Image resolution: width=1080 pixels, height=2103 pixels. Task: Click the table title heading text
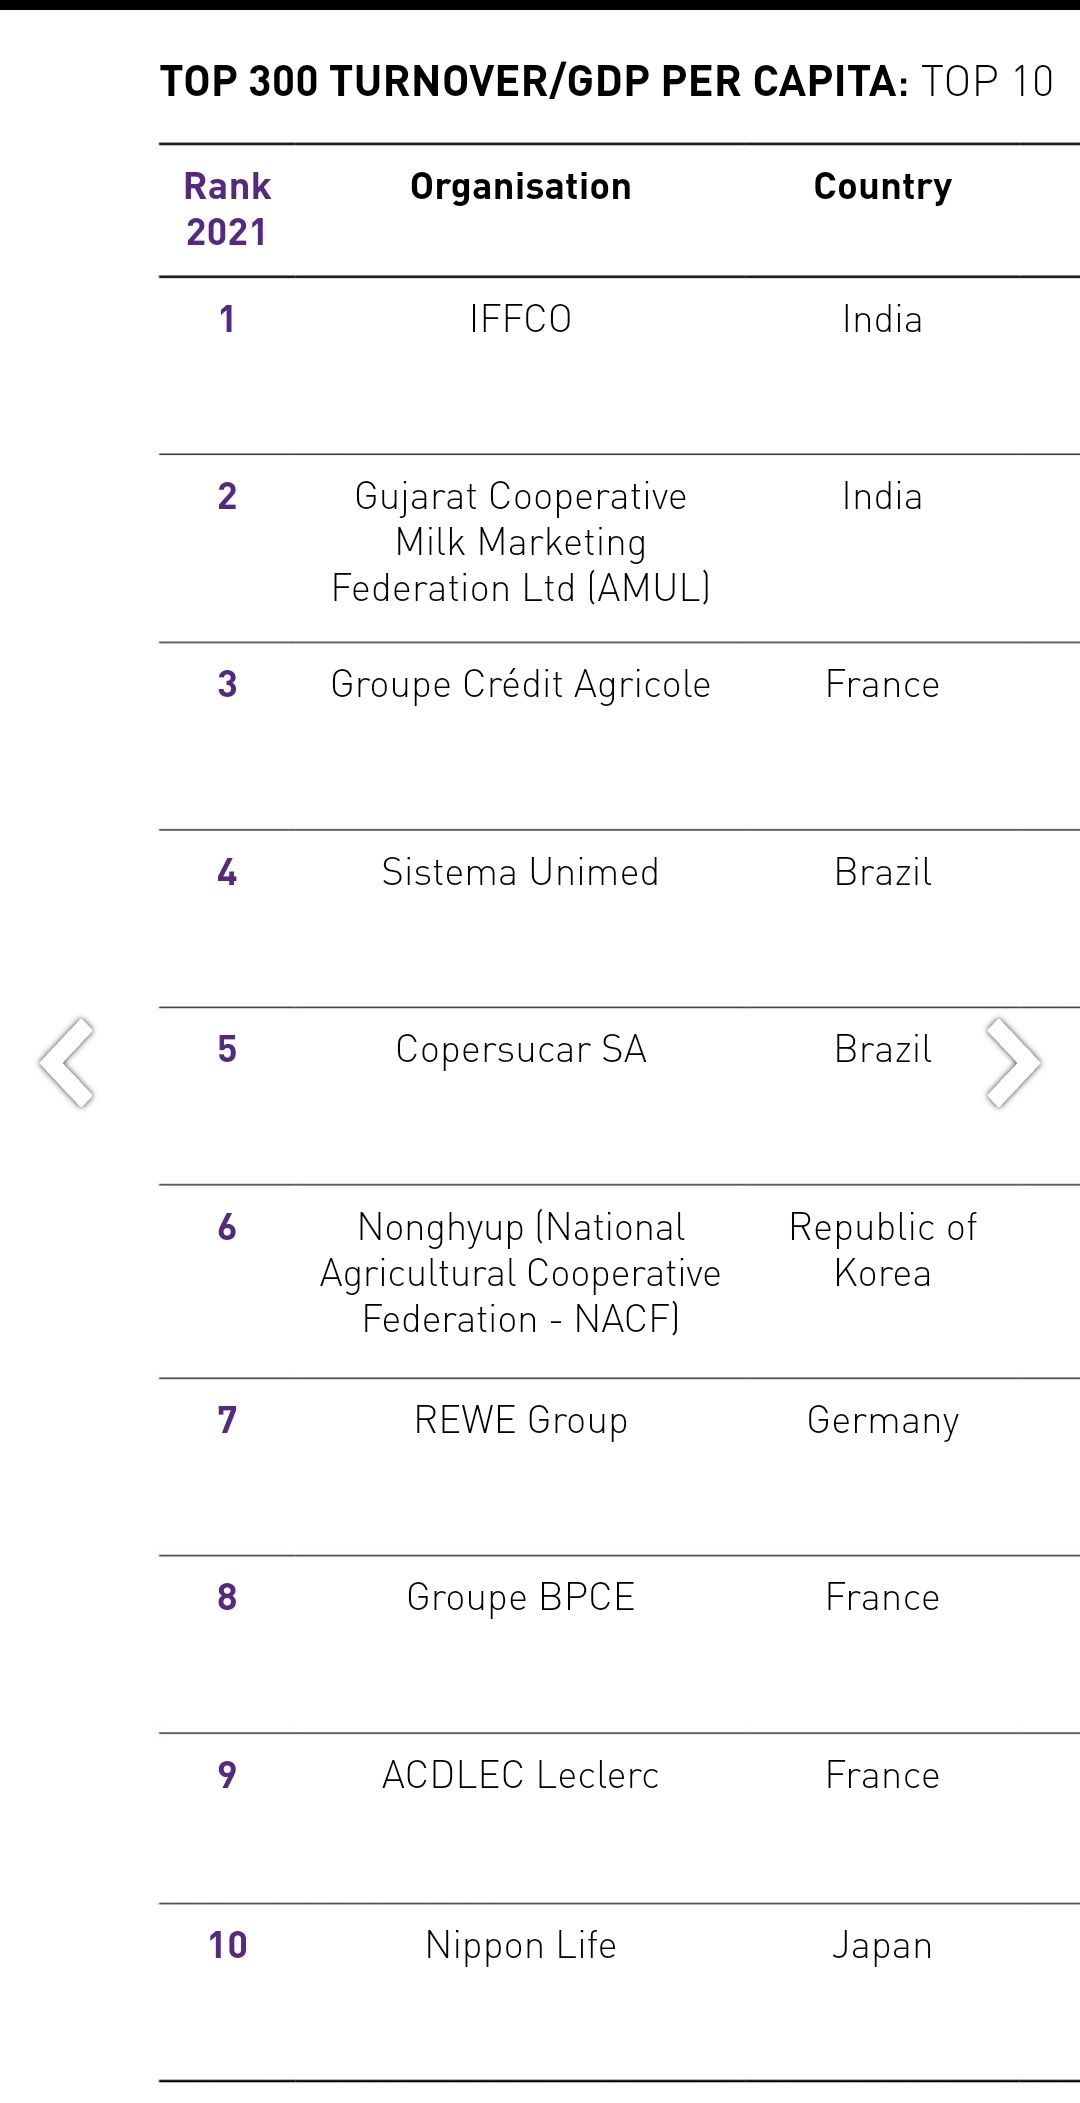pyautogui.click(x=606, y=81)
